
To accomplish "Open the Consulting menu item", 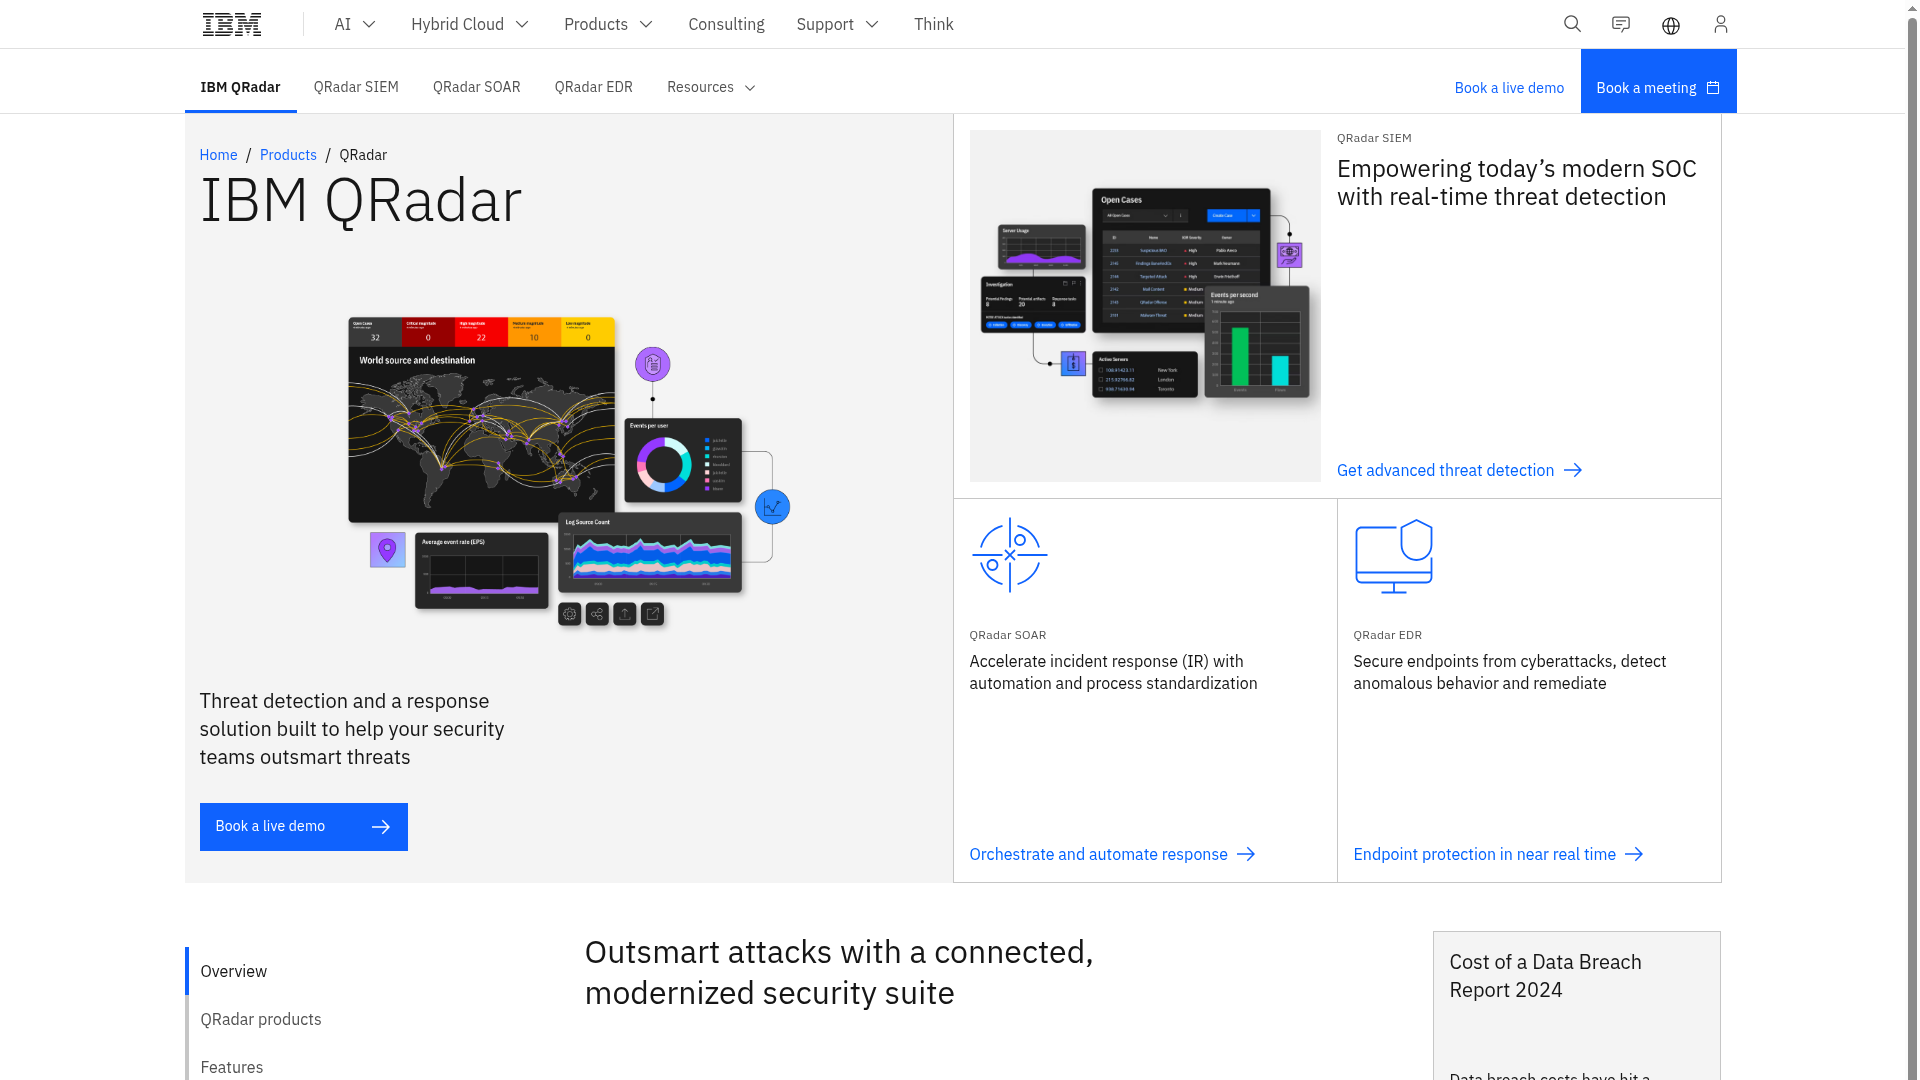I will 726,24.
